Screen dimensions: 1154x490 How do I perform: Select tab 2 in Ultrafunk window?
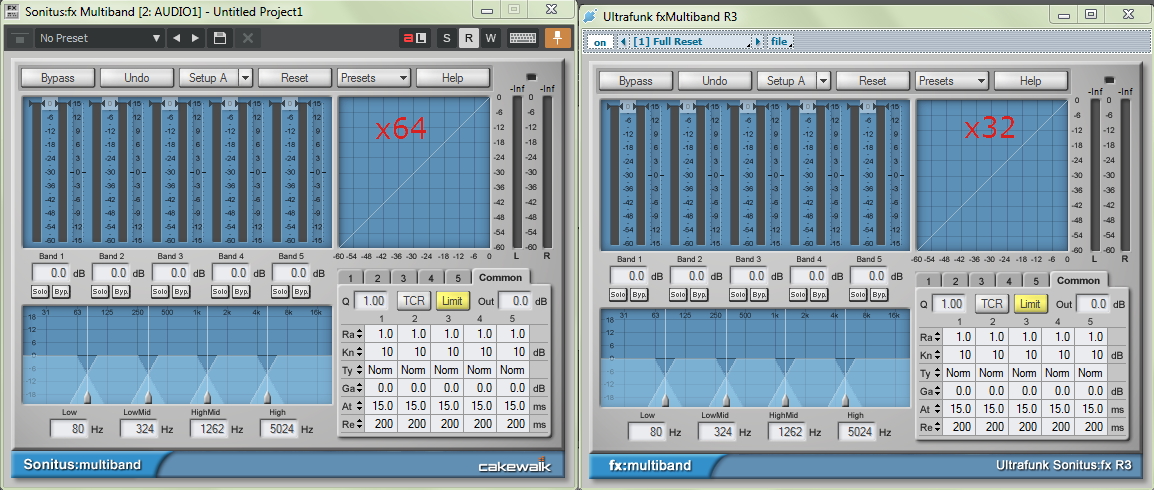pyautogui.click(x=955, y=281)
